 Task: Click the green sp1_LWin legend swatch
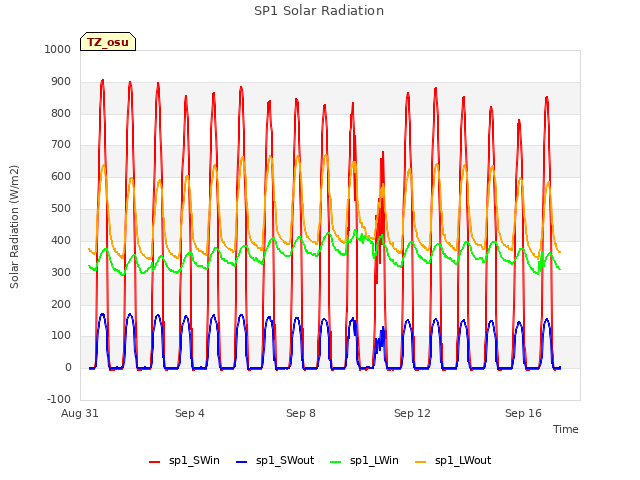[336, 462]
